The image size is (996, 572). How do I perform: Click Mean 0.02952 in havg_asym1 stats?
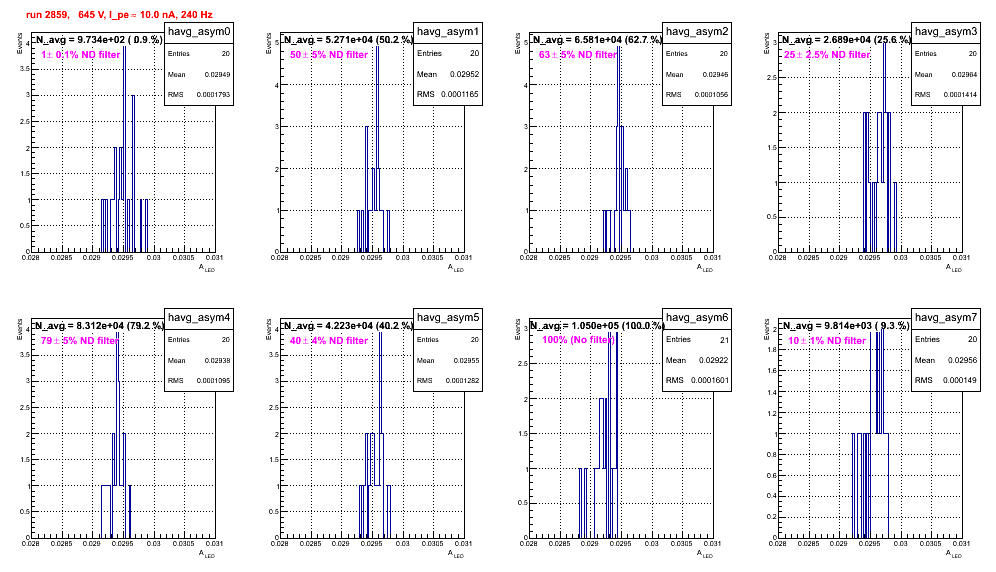tap(448, 74)
